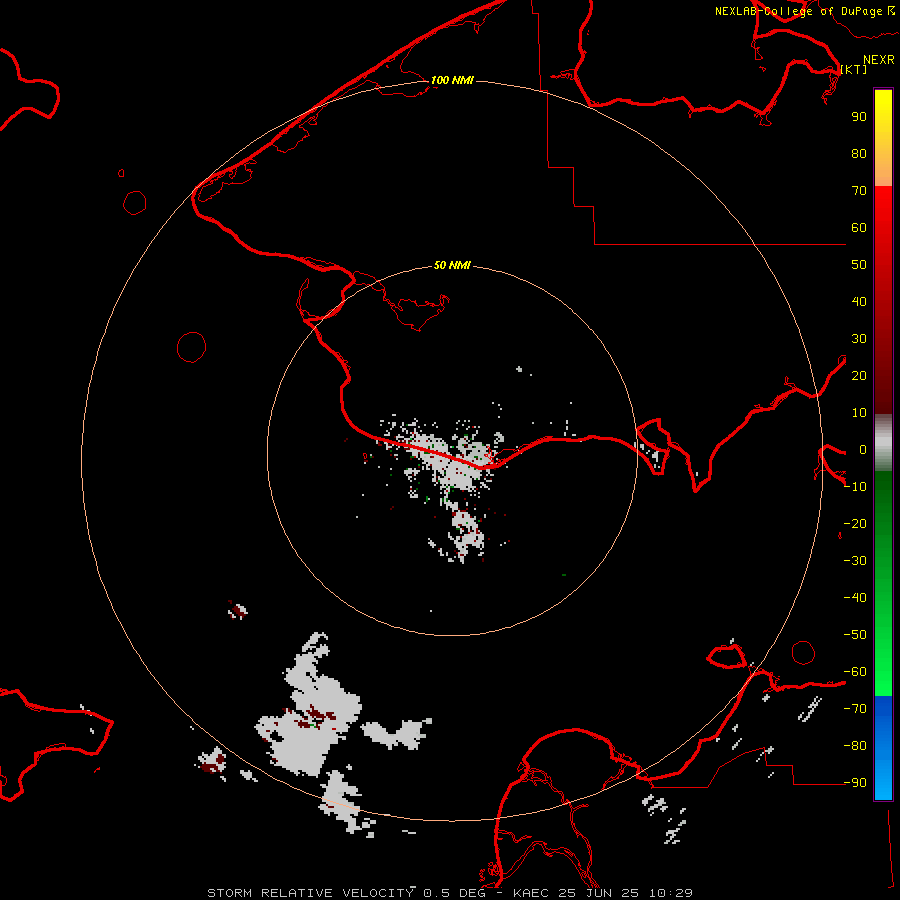This screenshot has height=900, width=900.
Task: Click the "10:29" timestamp text
Action: point(671,893)
